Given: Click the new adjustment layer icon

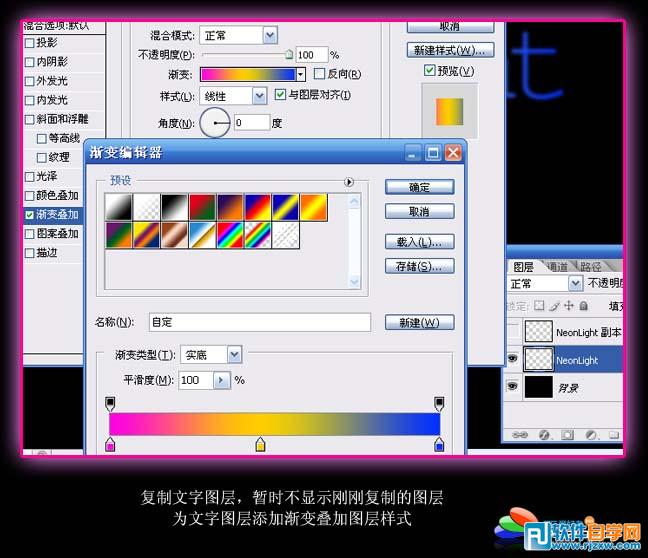Looking at the screenshot, I should pos(591,435).
